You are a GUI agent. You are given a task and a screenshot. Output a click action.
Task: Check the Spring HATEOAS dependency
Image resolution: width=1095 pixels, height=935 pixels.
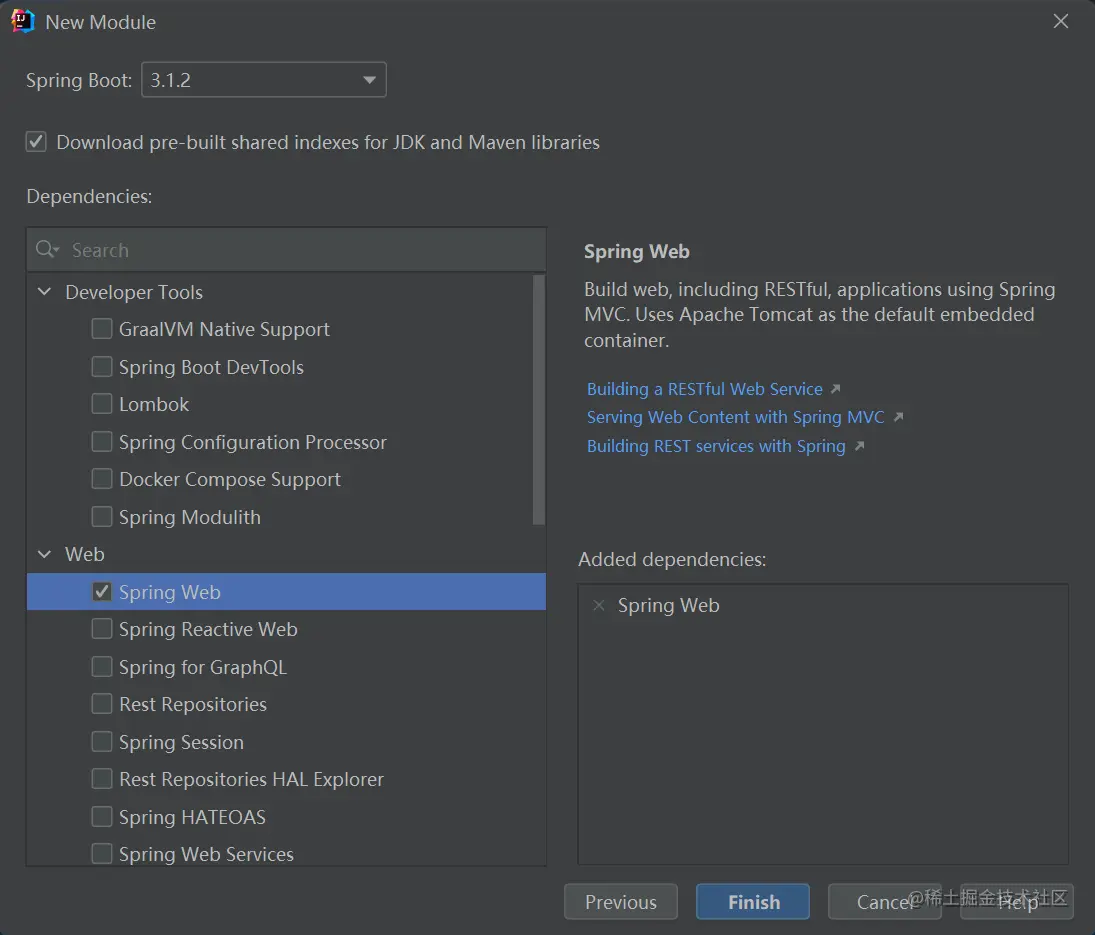[x=102, y=816]
